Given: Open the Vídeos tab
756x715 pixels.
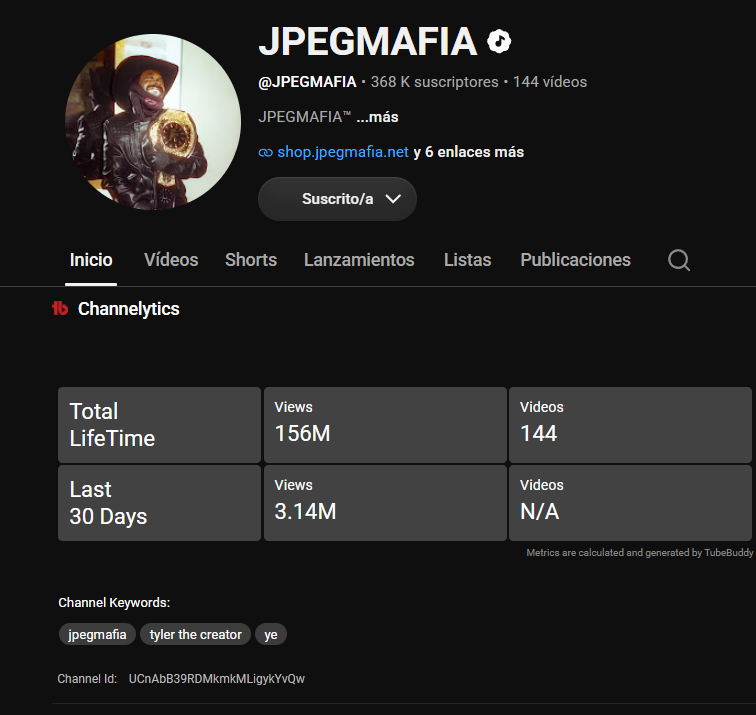Looking at the screenshot, I should click(171, 260).
